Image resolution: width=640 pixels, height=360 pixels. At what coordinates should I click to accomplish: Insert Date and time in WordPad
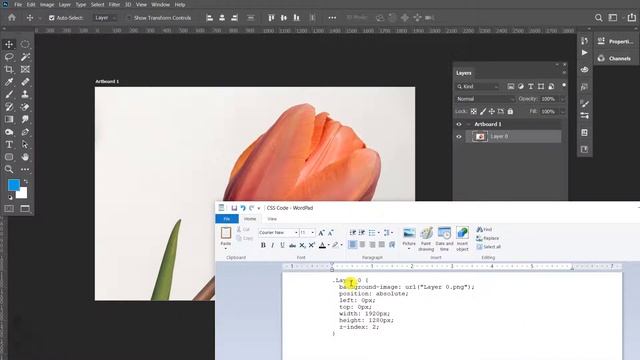point(444,239)
